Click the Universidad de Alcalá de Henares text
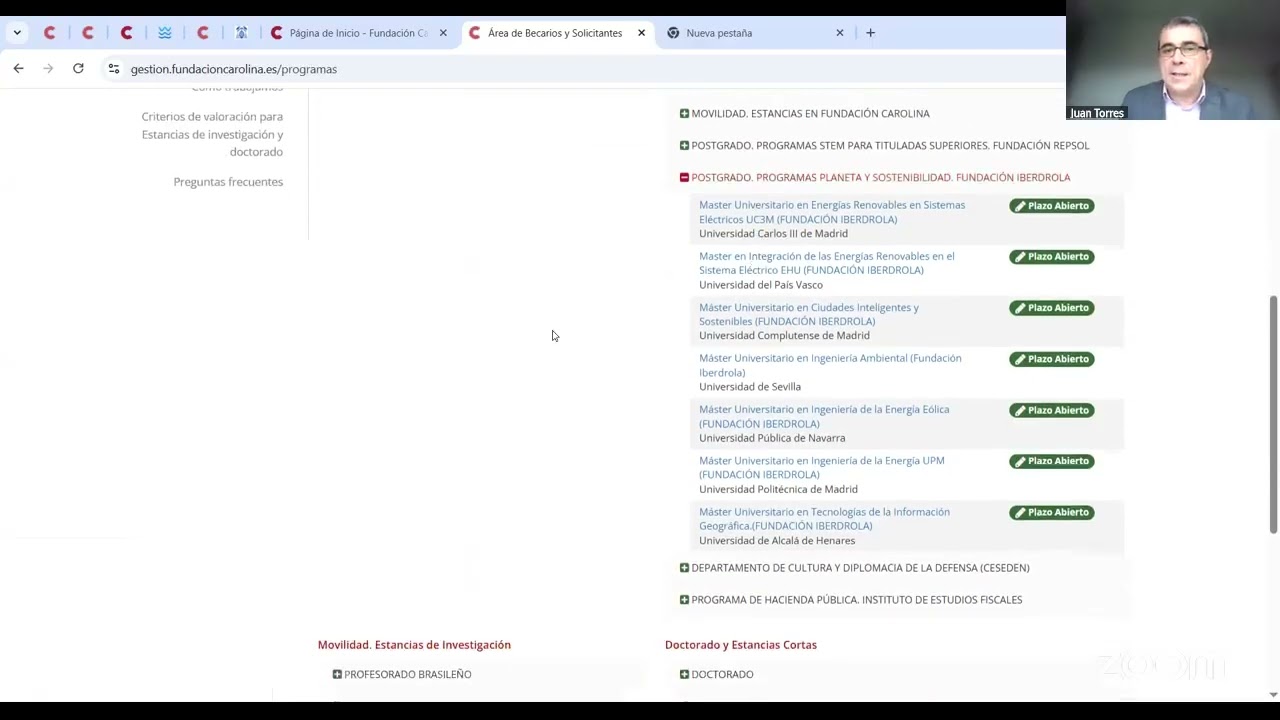The height and width of the screenshot is (720, 1280). click(777, 541)
